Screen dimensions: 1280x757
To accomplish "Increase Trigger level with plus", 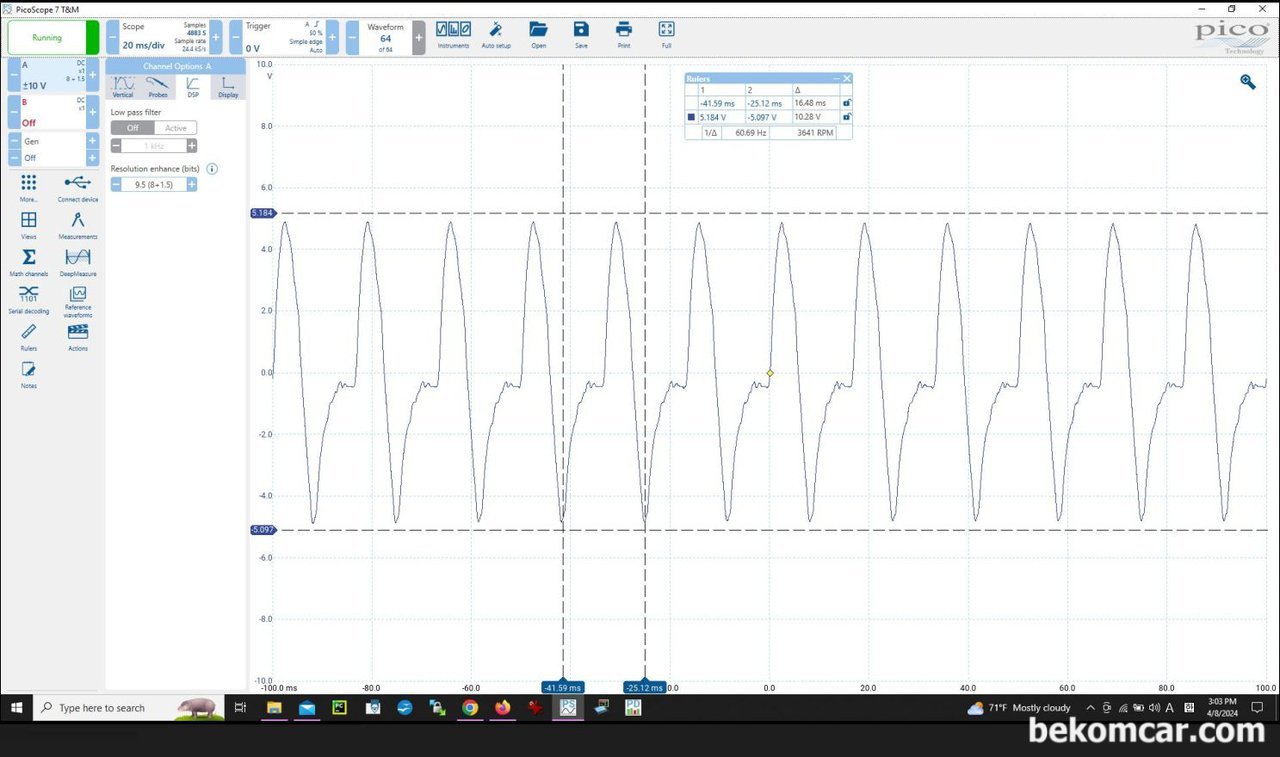I will (333, 37).
